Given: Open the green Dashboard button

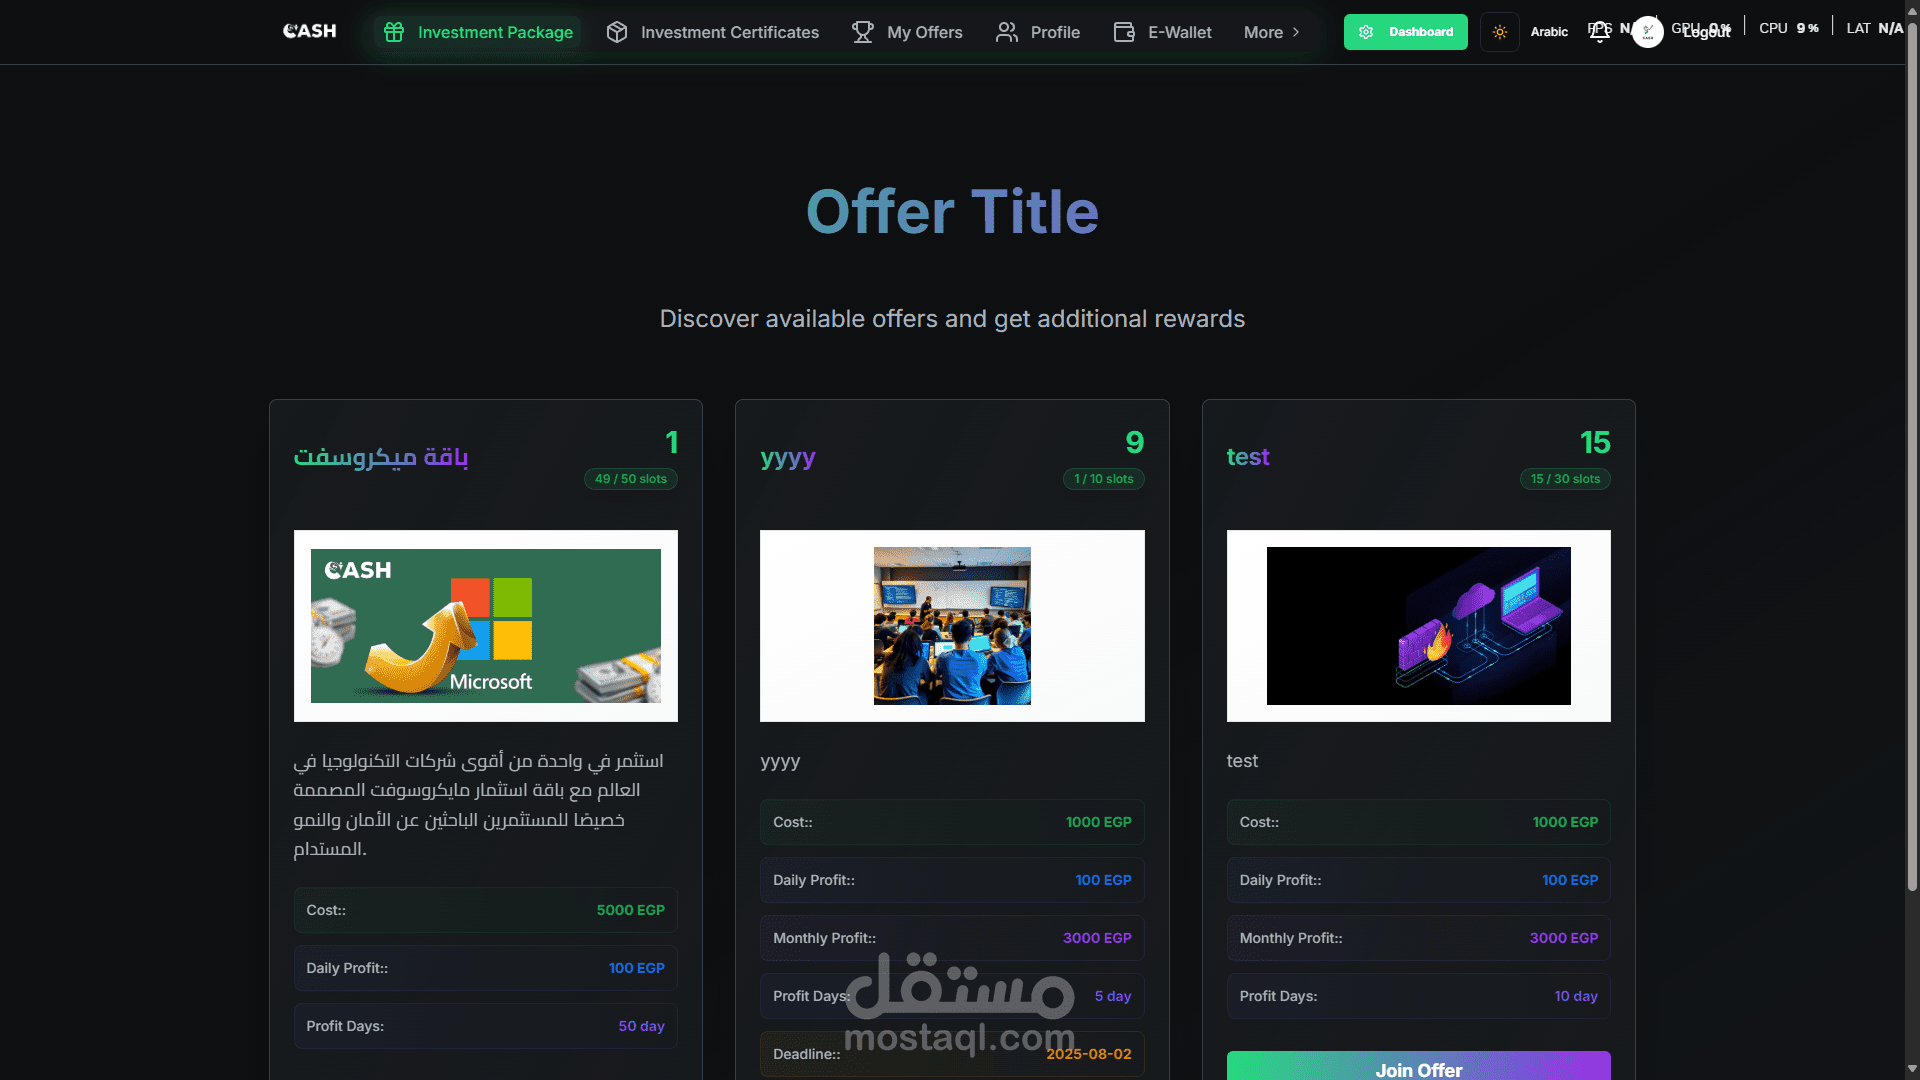Looking at the screenshot, I should point(1405,32).
